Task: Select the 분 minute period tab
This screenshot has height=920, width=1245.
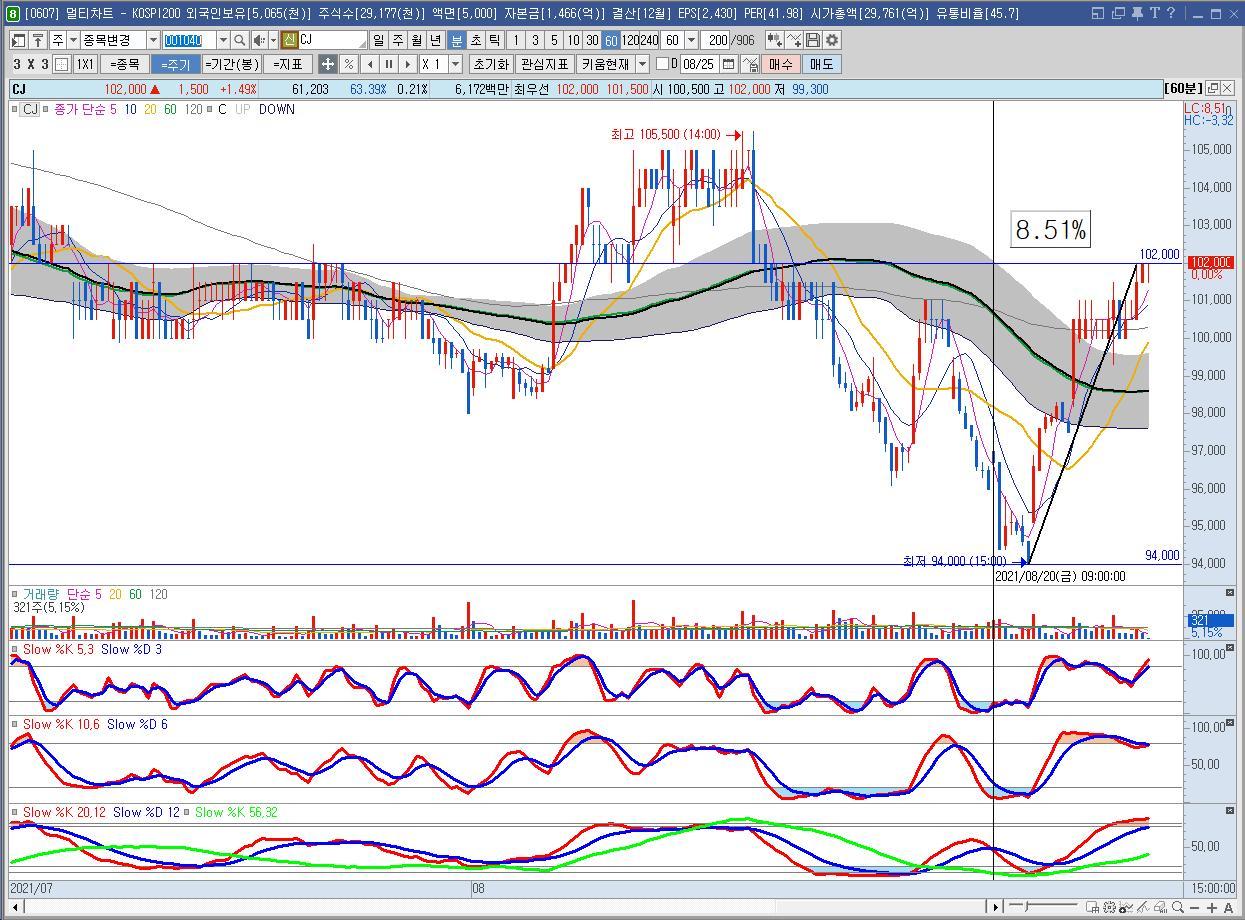Action: tap(456, 40)
